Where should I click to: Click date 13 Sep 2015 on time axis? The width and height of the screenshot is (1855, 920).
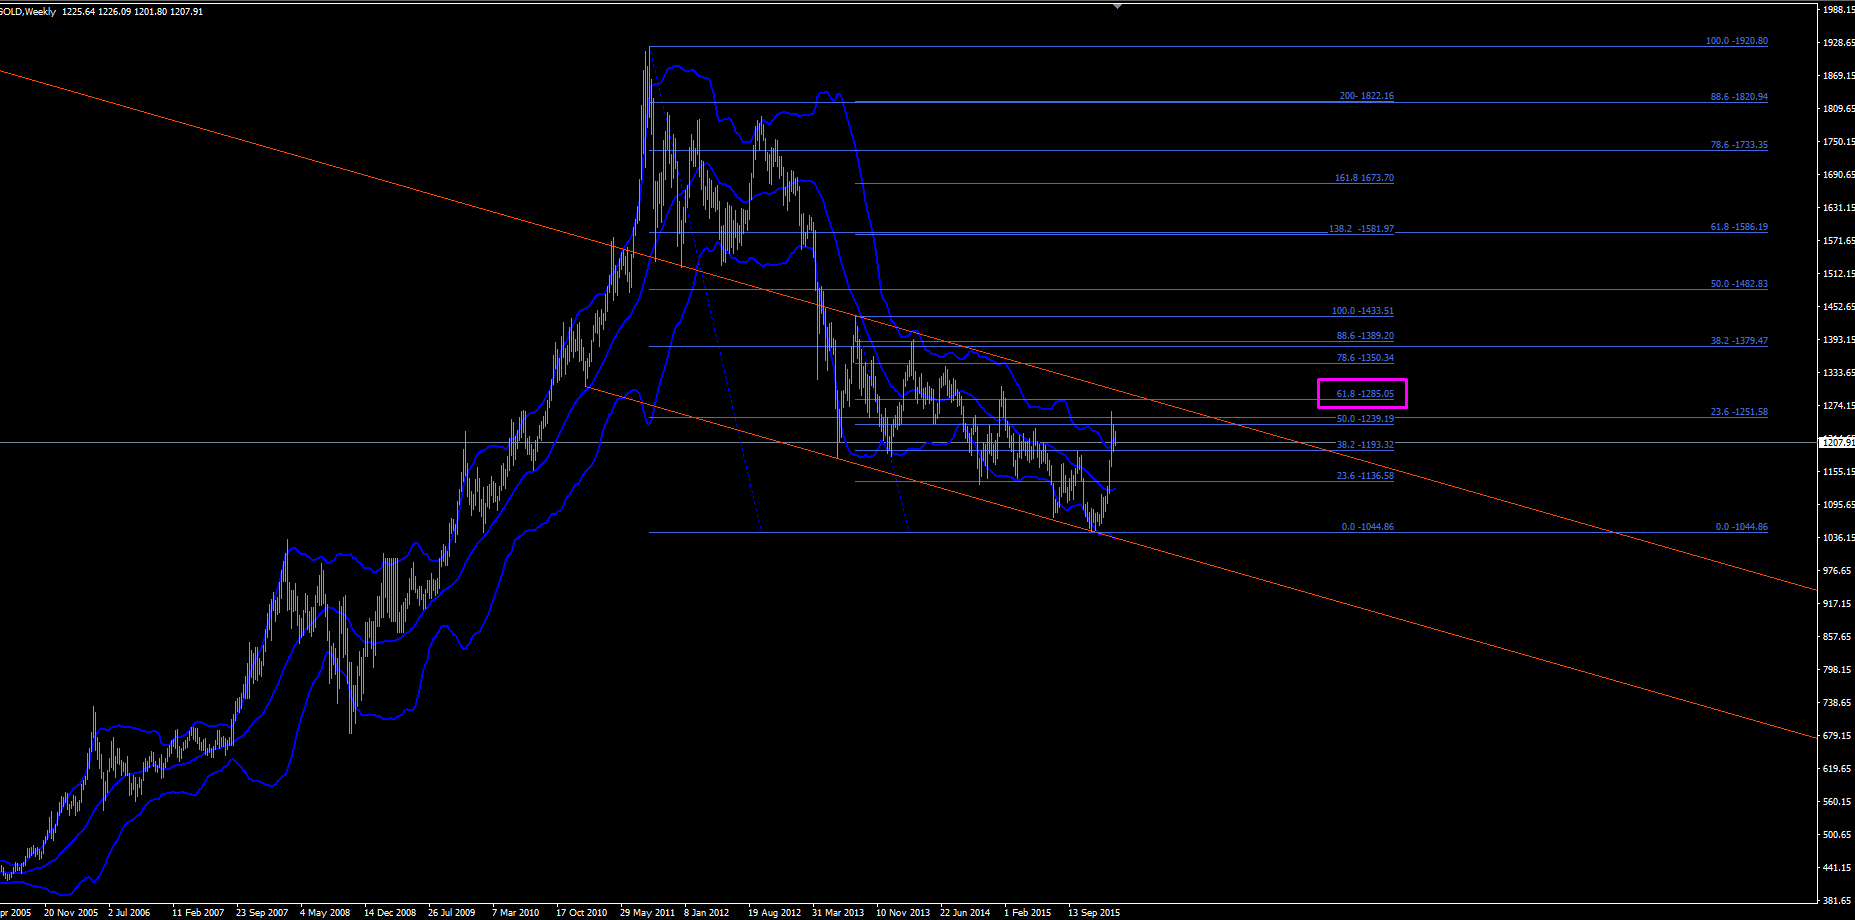1094,913
